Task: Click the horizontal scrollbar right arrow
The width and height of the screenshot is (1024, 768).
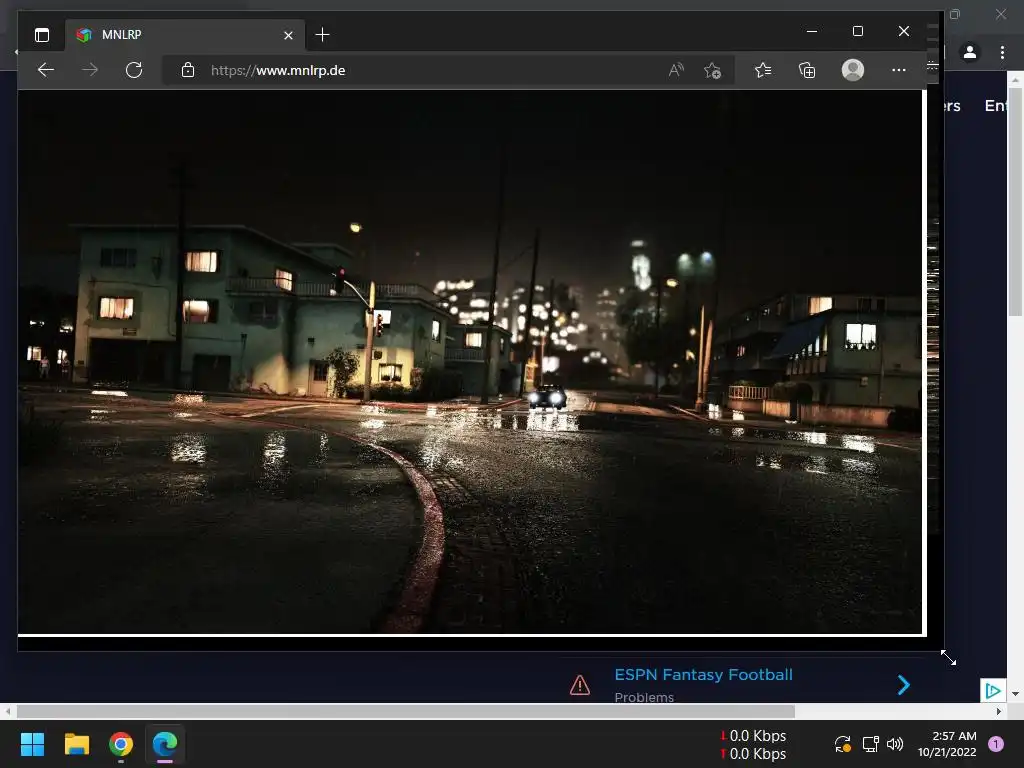Action: pyautogui.click(x=999, y=711)
